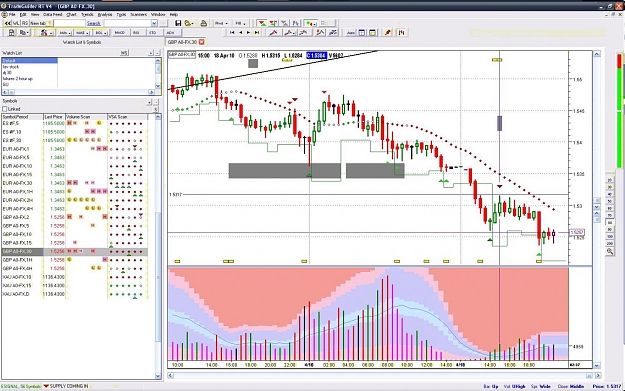This screenshot has width=625, height=391.
Task: Click the WS button in Watch List header
Action: pyautogui.click(x=124, y=53)
